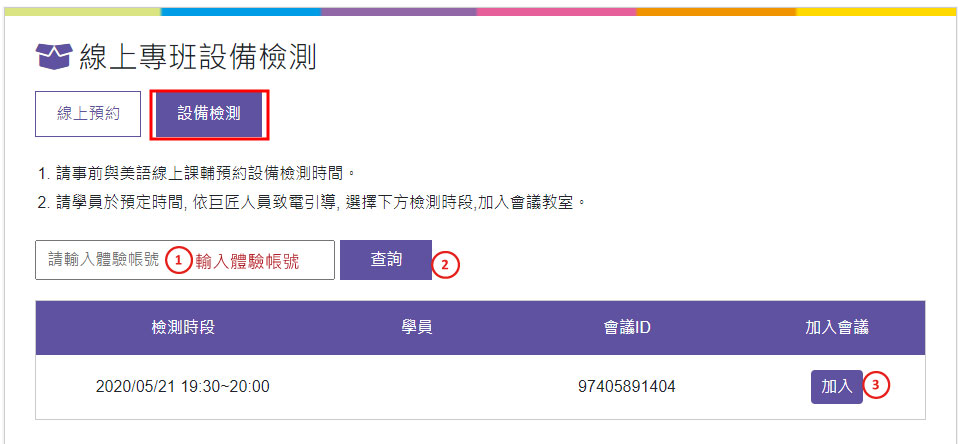Click the 會議ID column header
960x444 pixels.
click(x=626, y=328)
